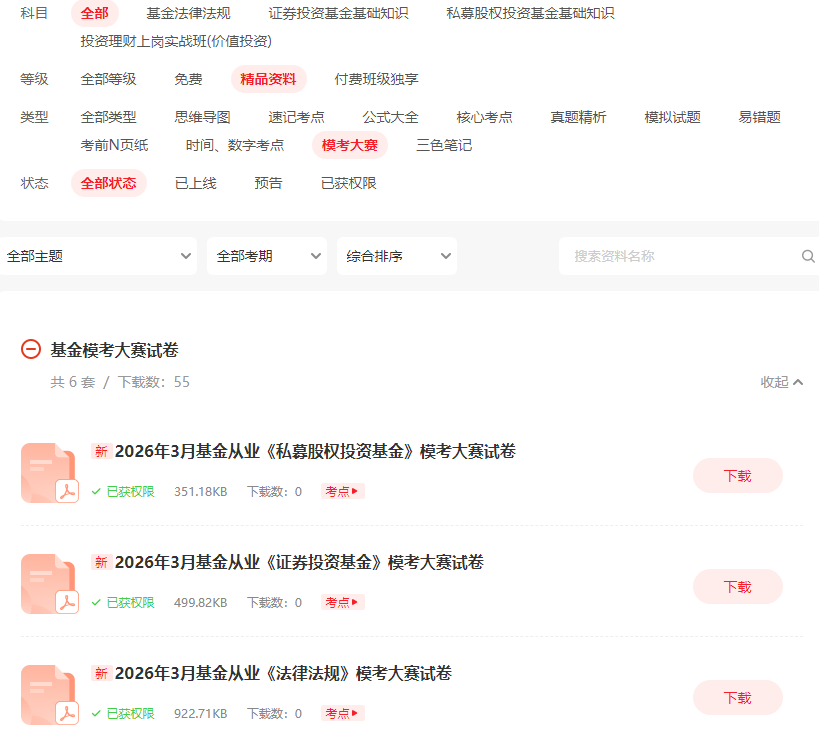Click the 考点 play tag under 私募股权投资基金
Screen dimensions: 819x742
click(x=342, y=491)
